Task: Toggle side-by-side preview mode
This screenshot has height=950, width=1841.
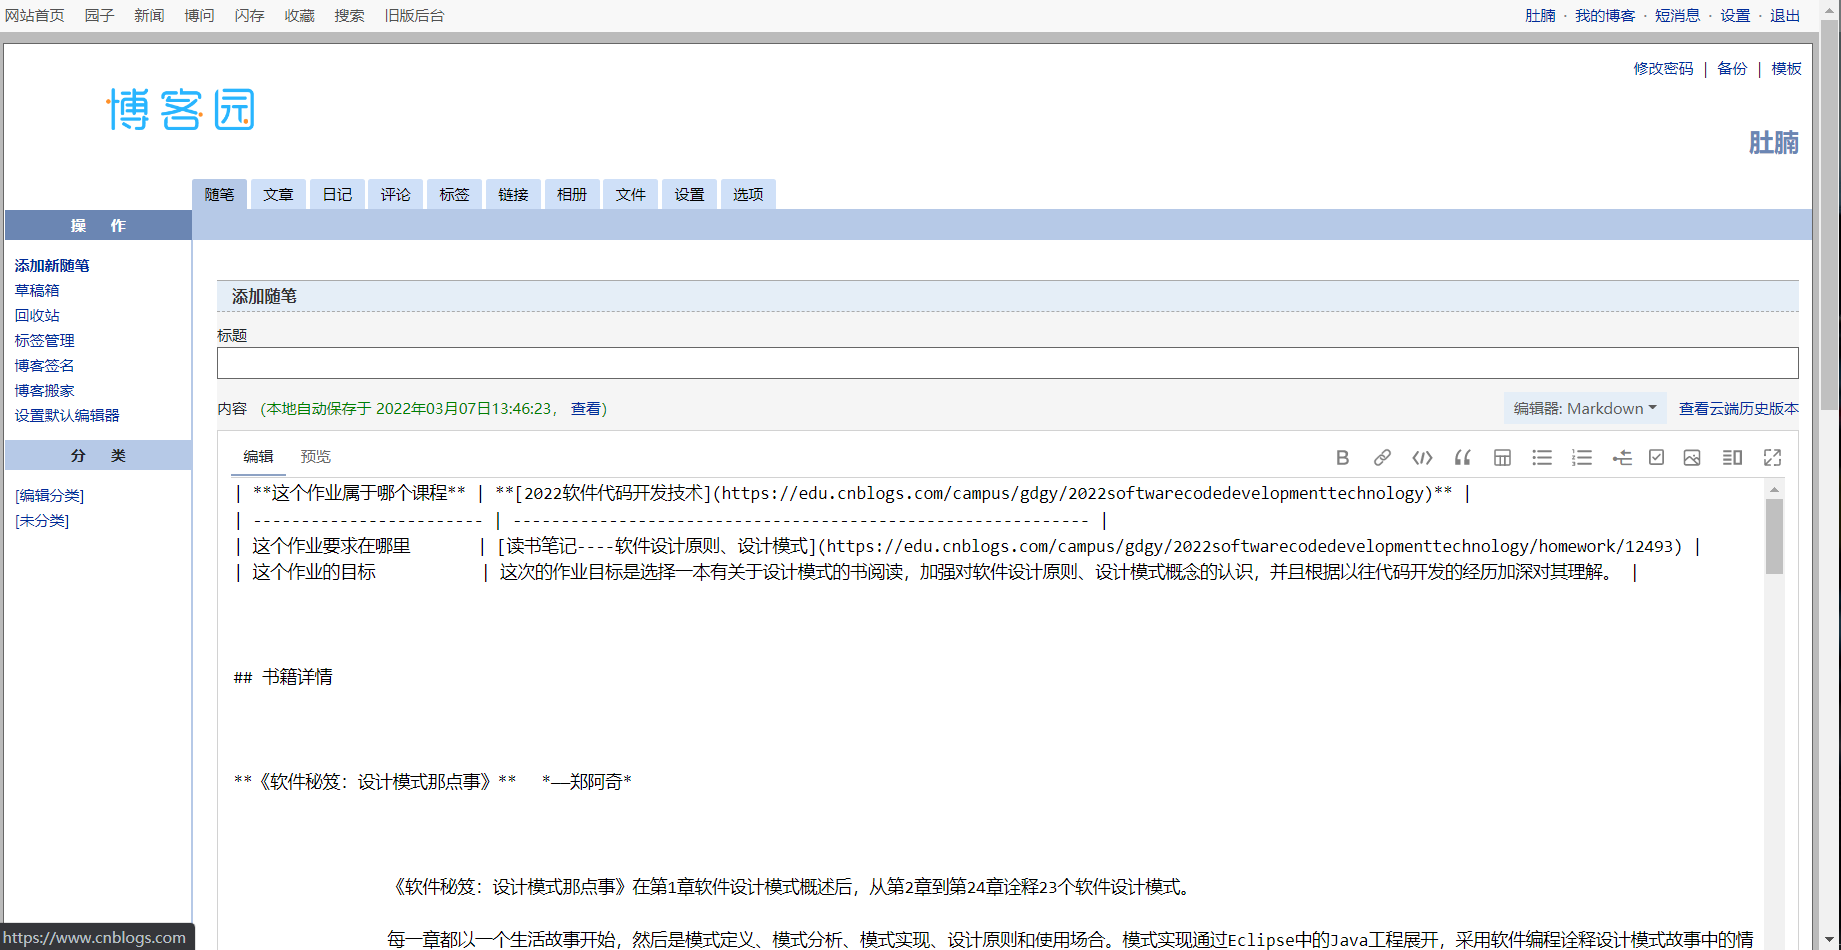Action: pos(1732,458)
